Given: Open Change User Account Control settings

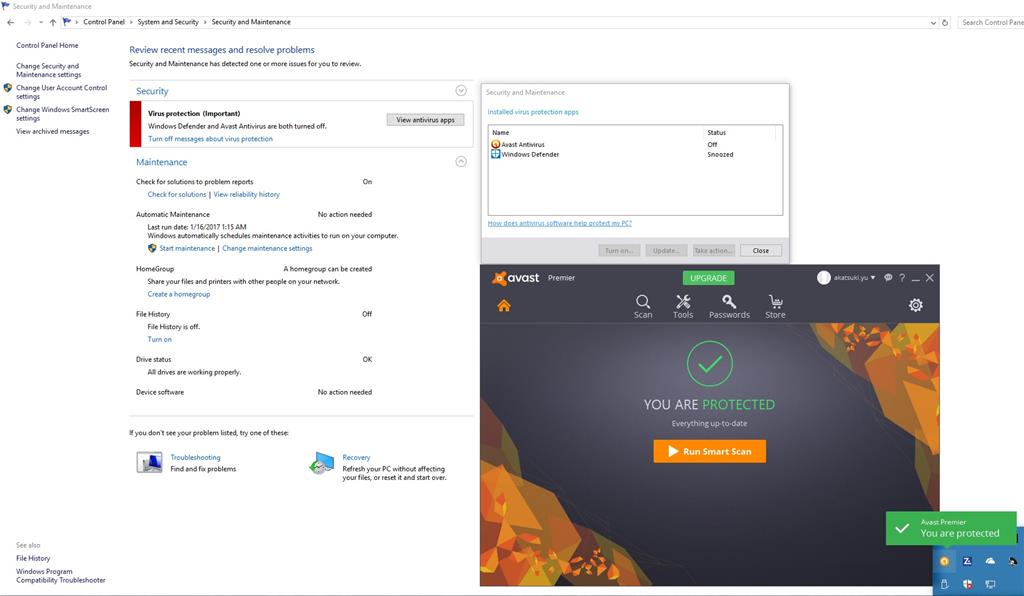Looking at the screenshot, I should (61, 92).
